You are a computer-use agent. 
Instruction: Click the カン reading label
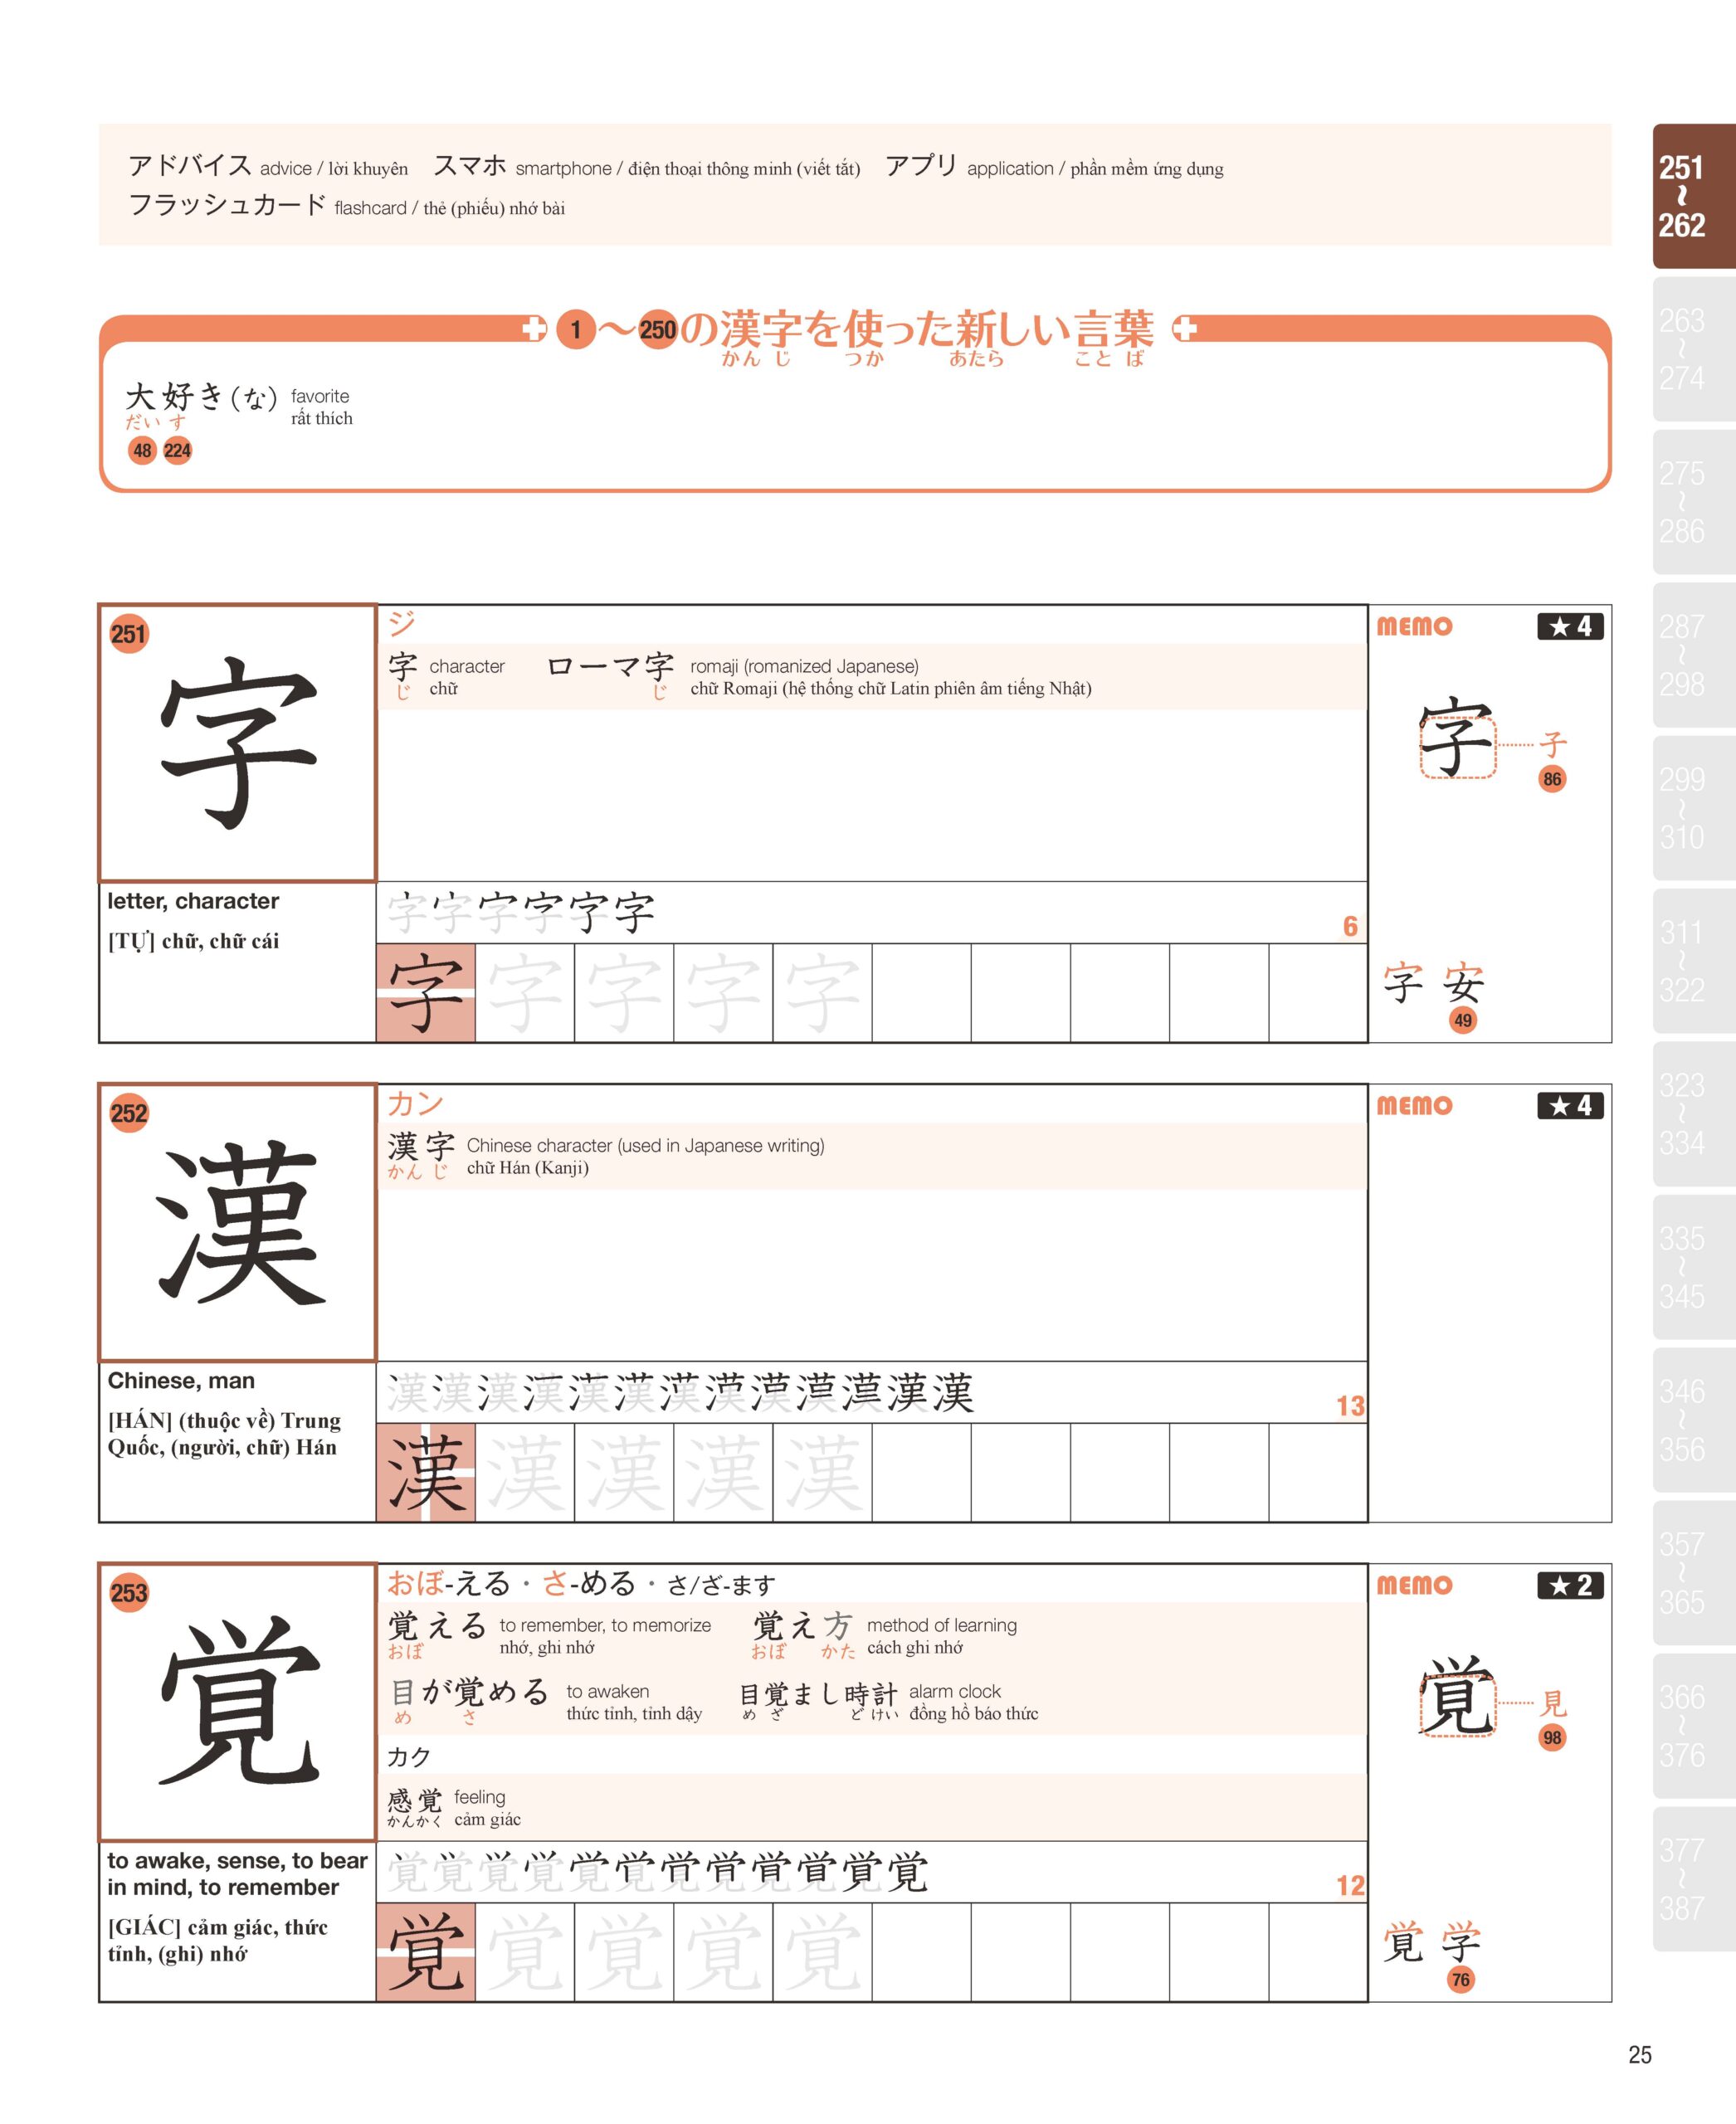pyautogui.click(x=415, y=1104)
